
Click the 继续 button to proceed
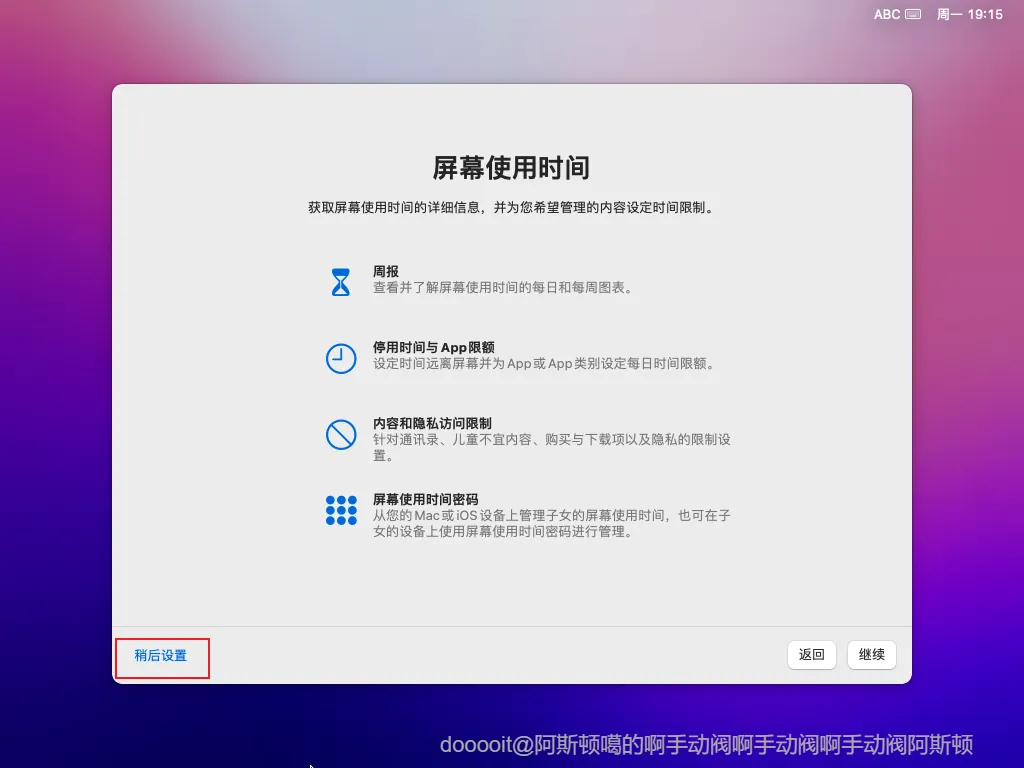pyautogui.click(x=870, y=655)
